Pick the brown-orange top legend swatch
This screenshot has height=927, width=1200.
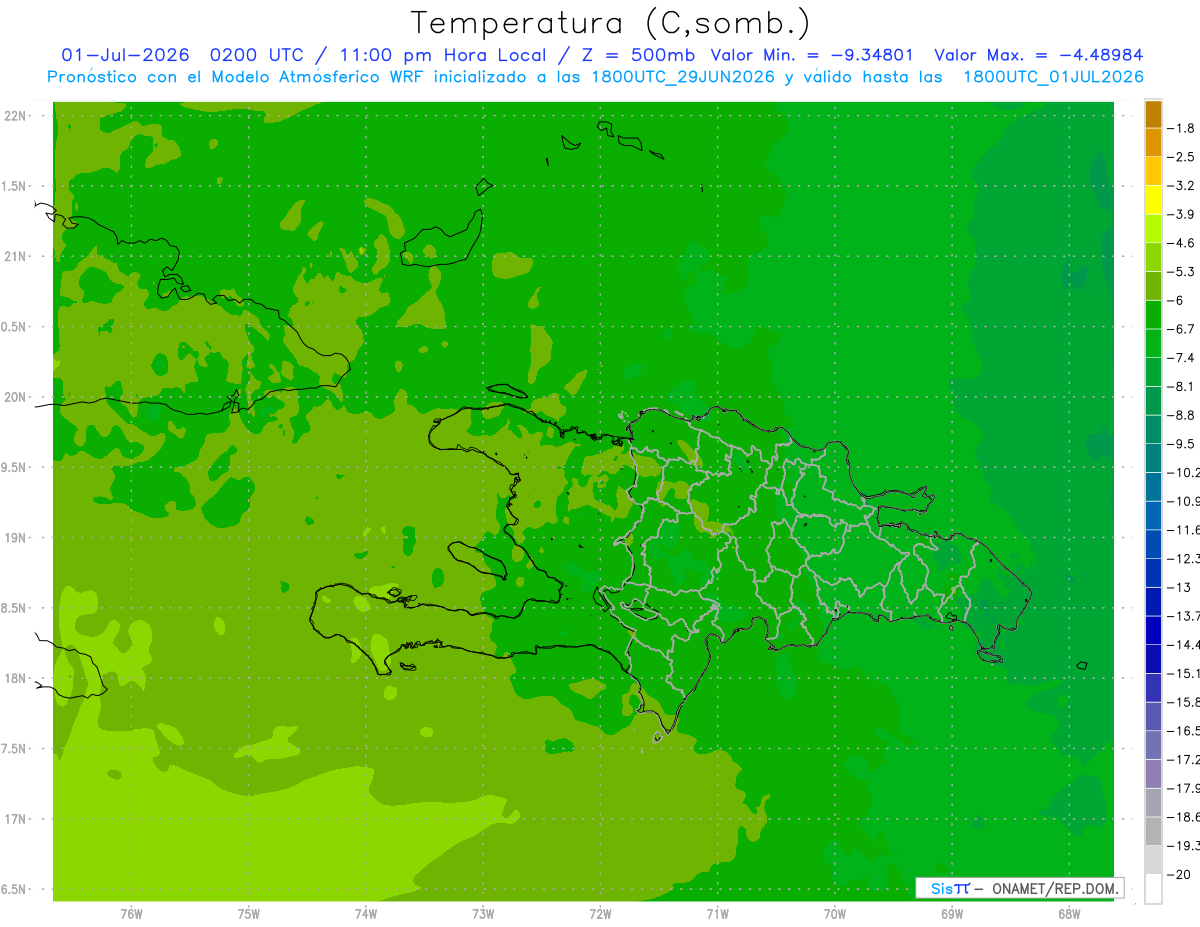pyautogui.click(x=1153, y=114)
